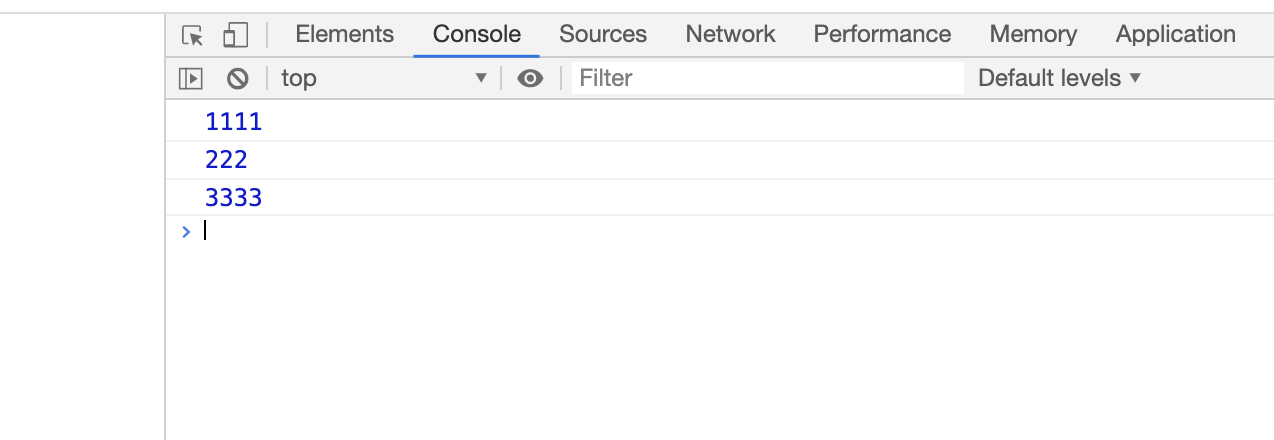Click the arrow next to Default levels
Screen dimensions: 1274x440
coord(1134,78)
